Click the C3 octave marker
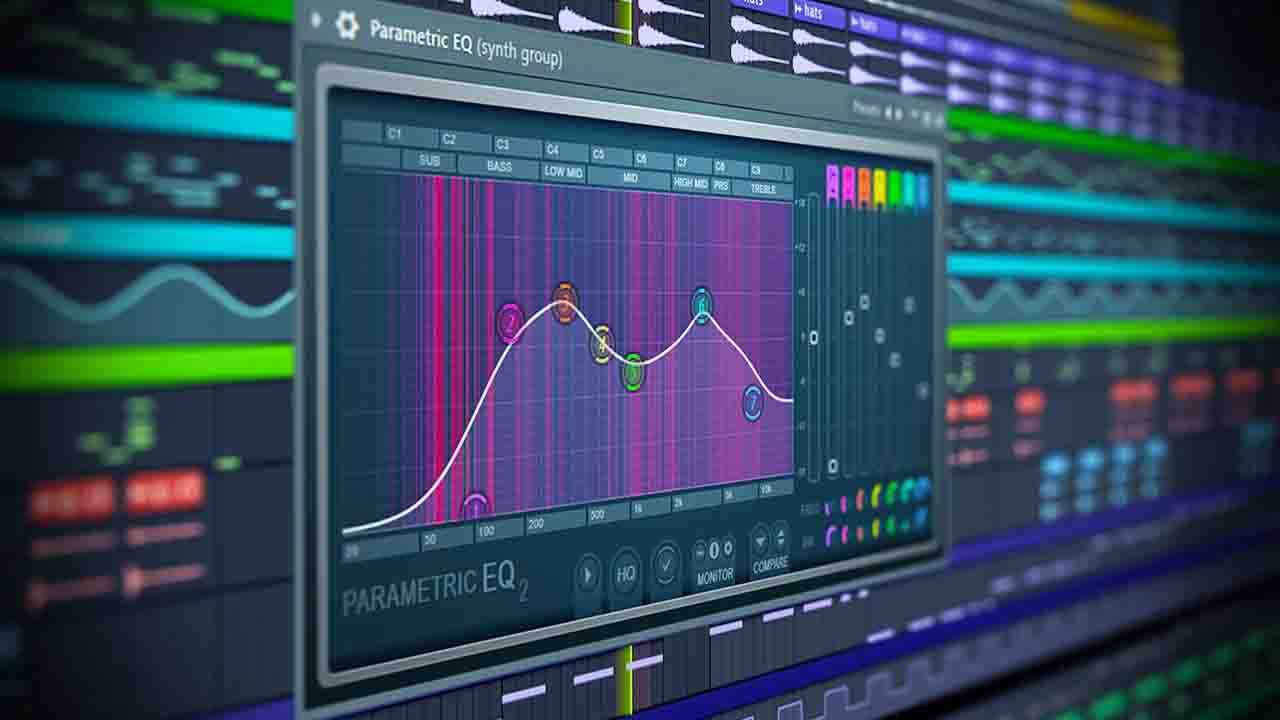 click(x=502, y=144)
